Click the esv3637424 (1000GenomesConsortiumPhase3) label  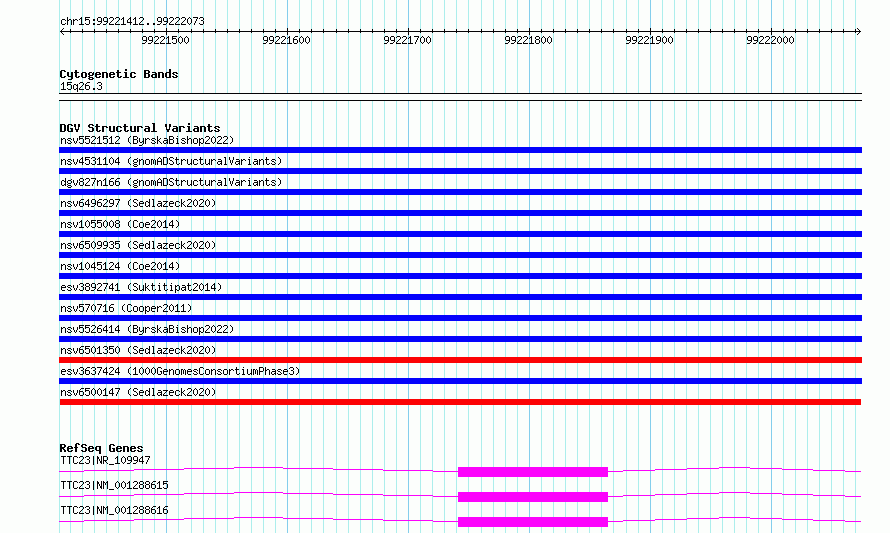click(180, 371)
